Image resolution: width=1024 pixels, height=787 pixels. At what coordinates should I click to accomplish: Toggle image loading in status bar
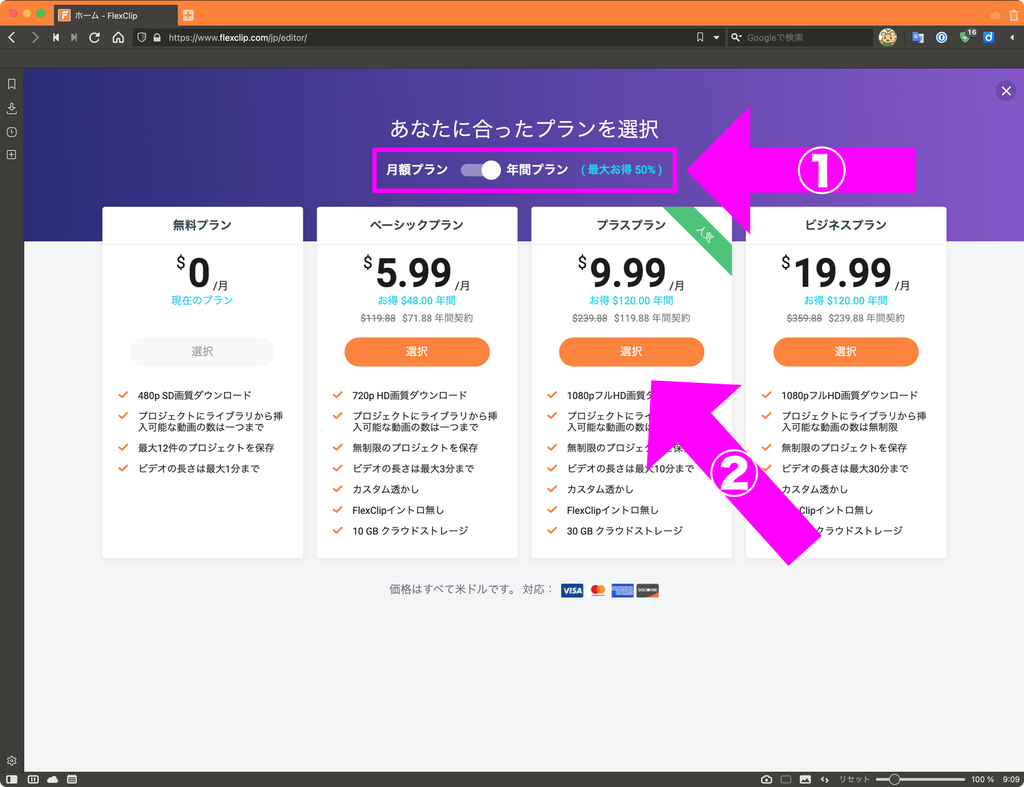pos(806,779)
